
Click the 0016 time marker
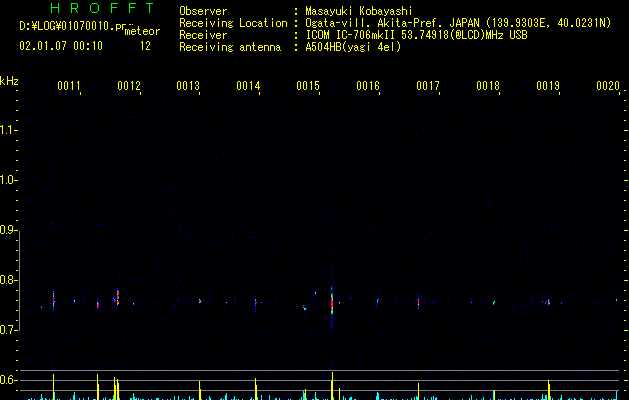click(x=368, y=86)
